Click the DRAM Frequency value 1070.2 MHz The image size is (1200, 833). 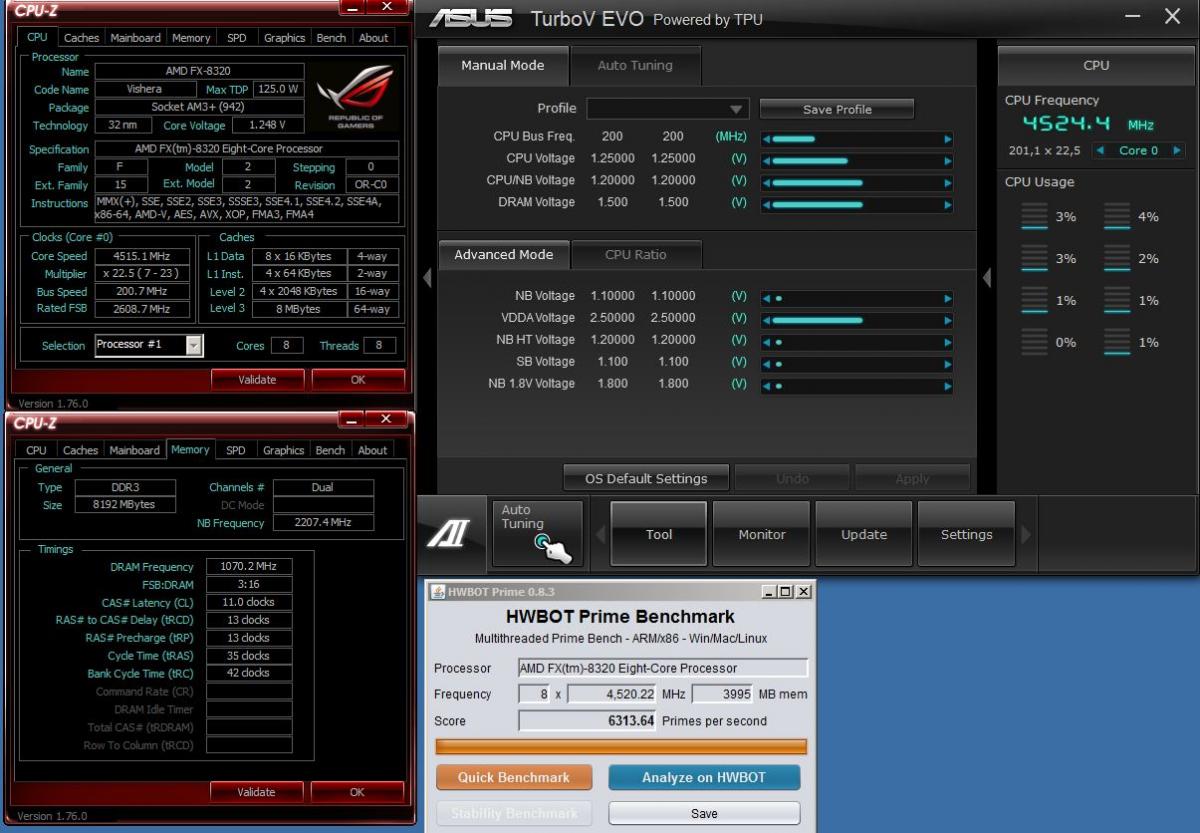click(249, 567)
